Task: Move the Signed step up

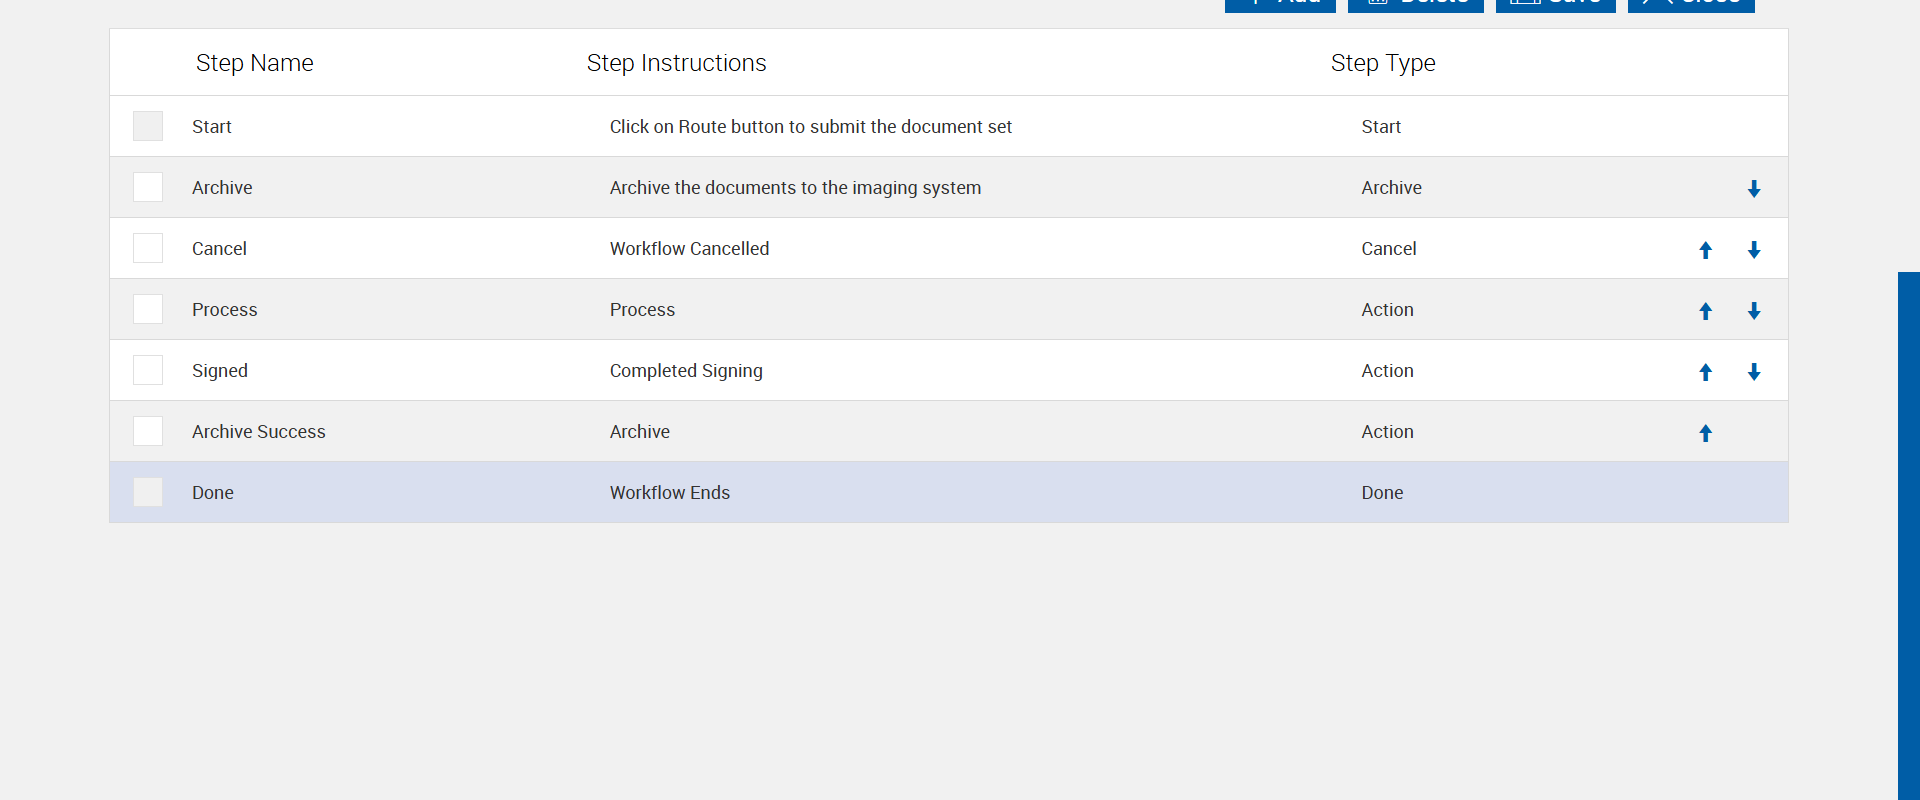Action: pyautogui.click(x=1706, y=372)
